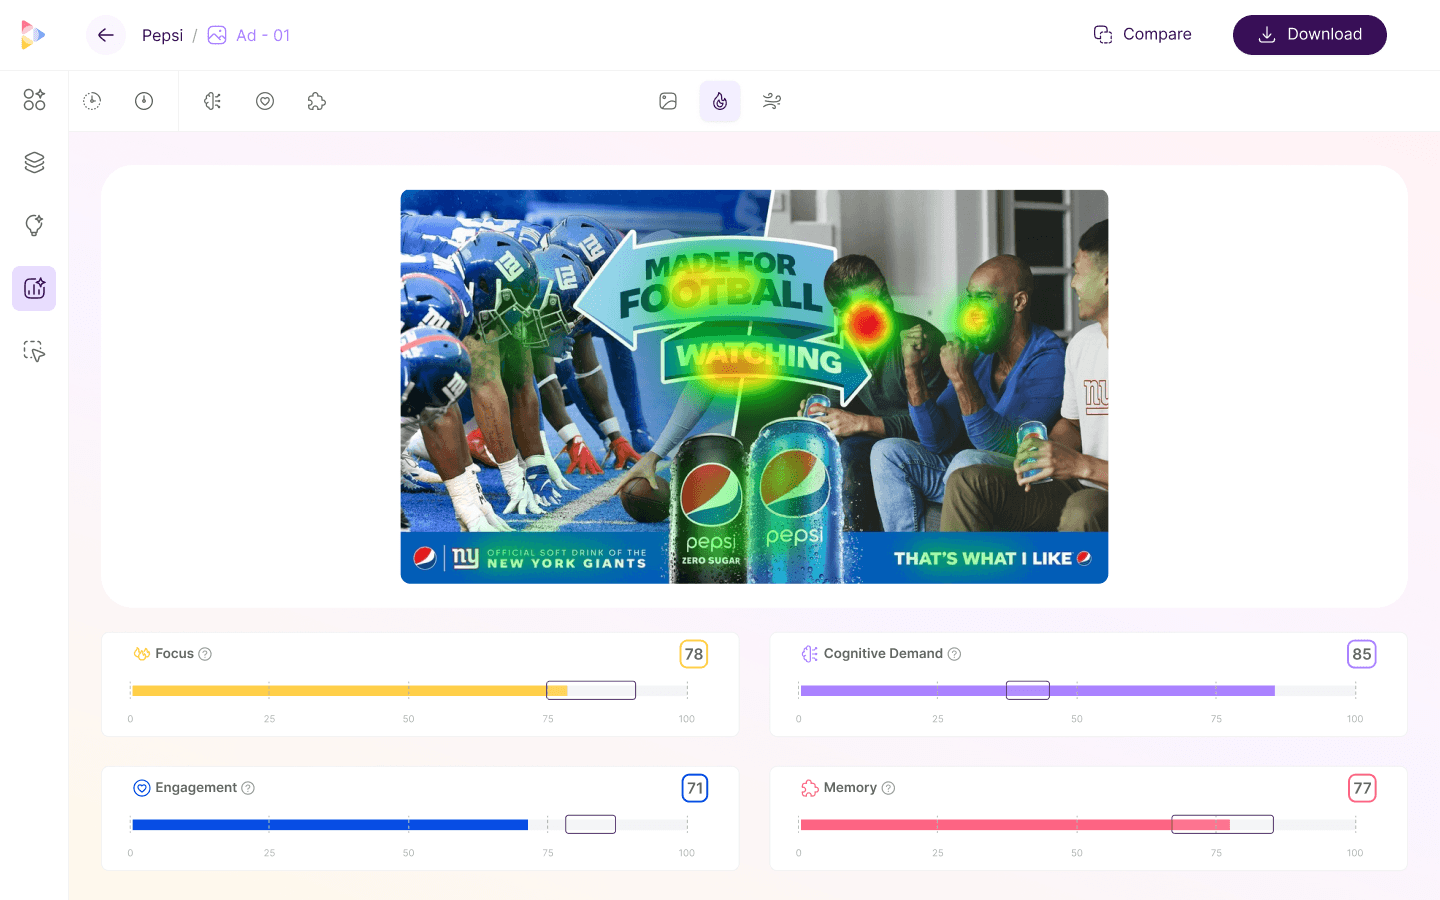Go back using the arrow button

[105, 34]
